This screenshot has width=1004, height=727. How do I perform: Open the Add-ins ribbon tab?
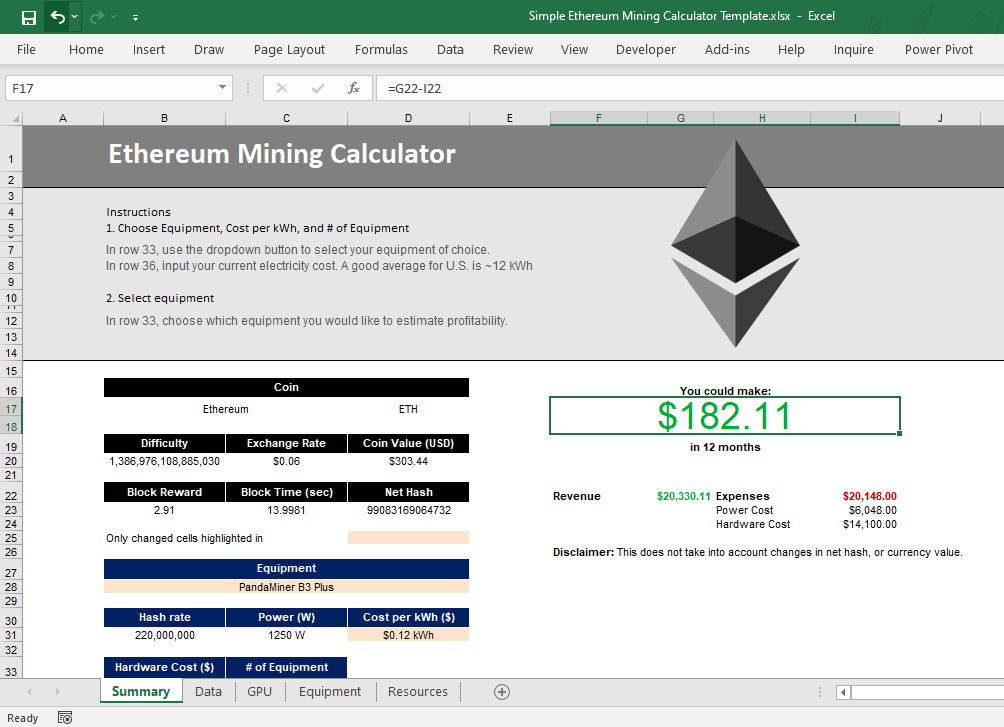(x=727, y=49)
